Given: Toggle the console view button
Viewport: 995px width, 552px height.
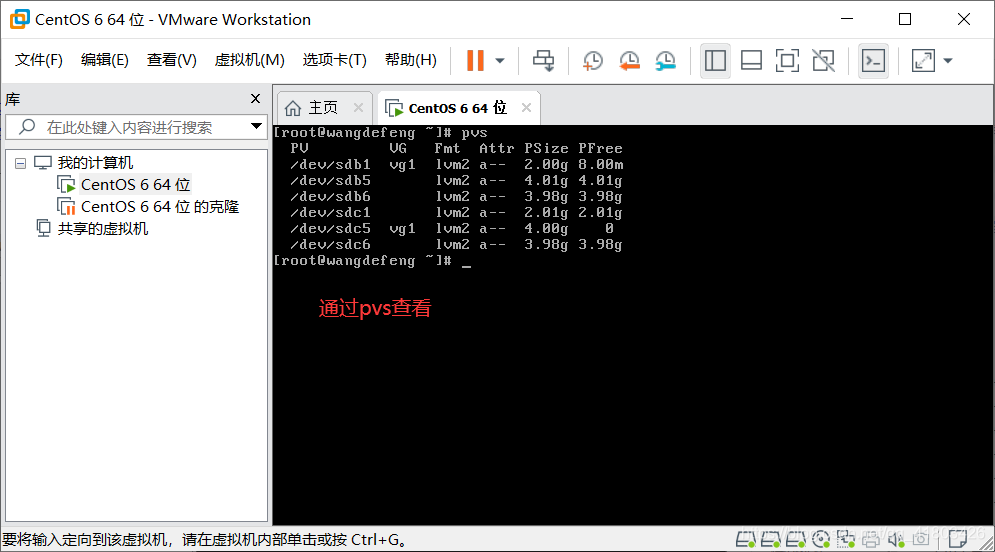Looking at the screenshot, I should [x=873, y=61].
